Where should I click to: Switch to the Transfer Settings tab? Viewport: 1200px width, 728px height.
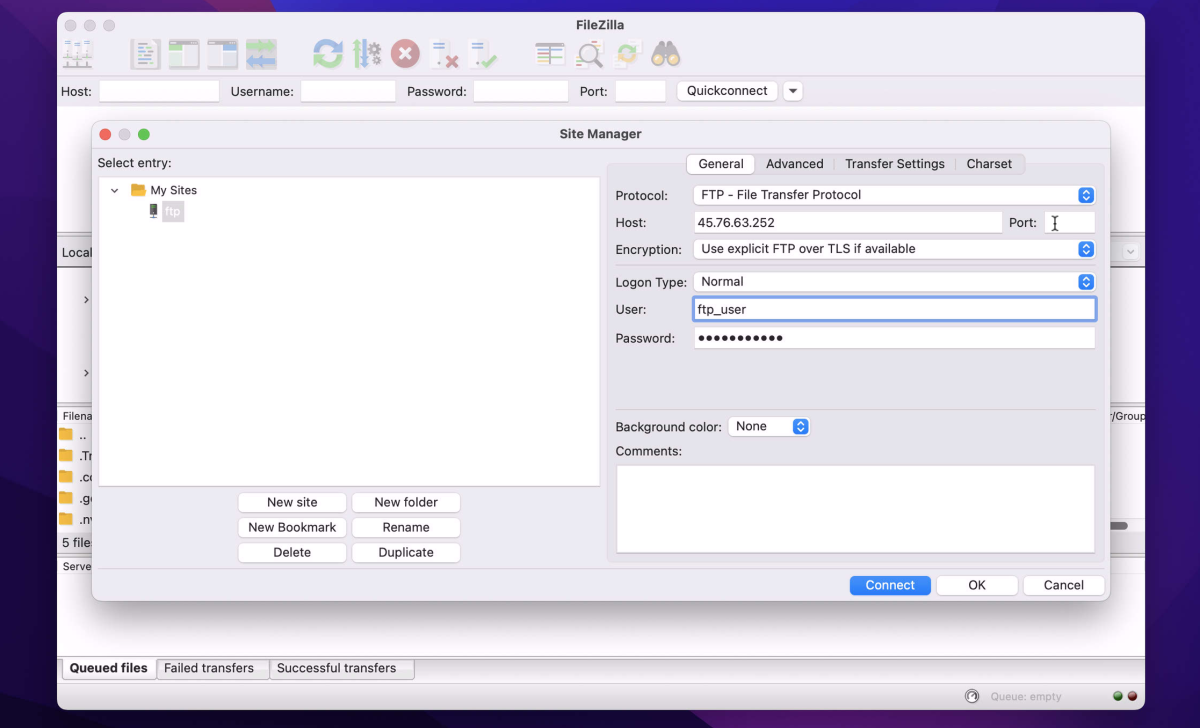pyautogui.click(x=895, y=164)
